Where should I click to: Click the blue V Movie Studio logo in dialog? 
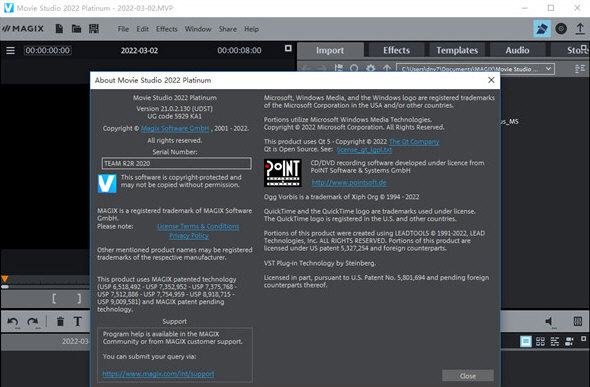coord(107,184)
